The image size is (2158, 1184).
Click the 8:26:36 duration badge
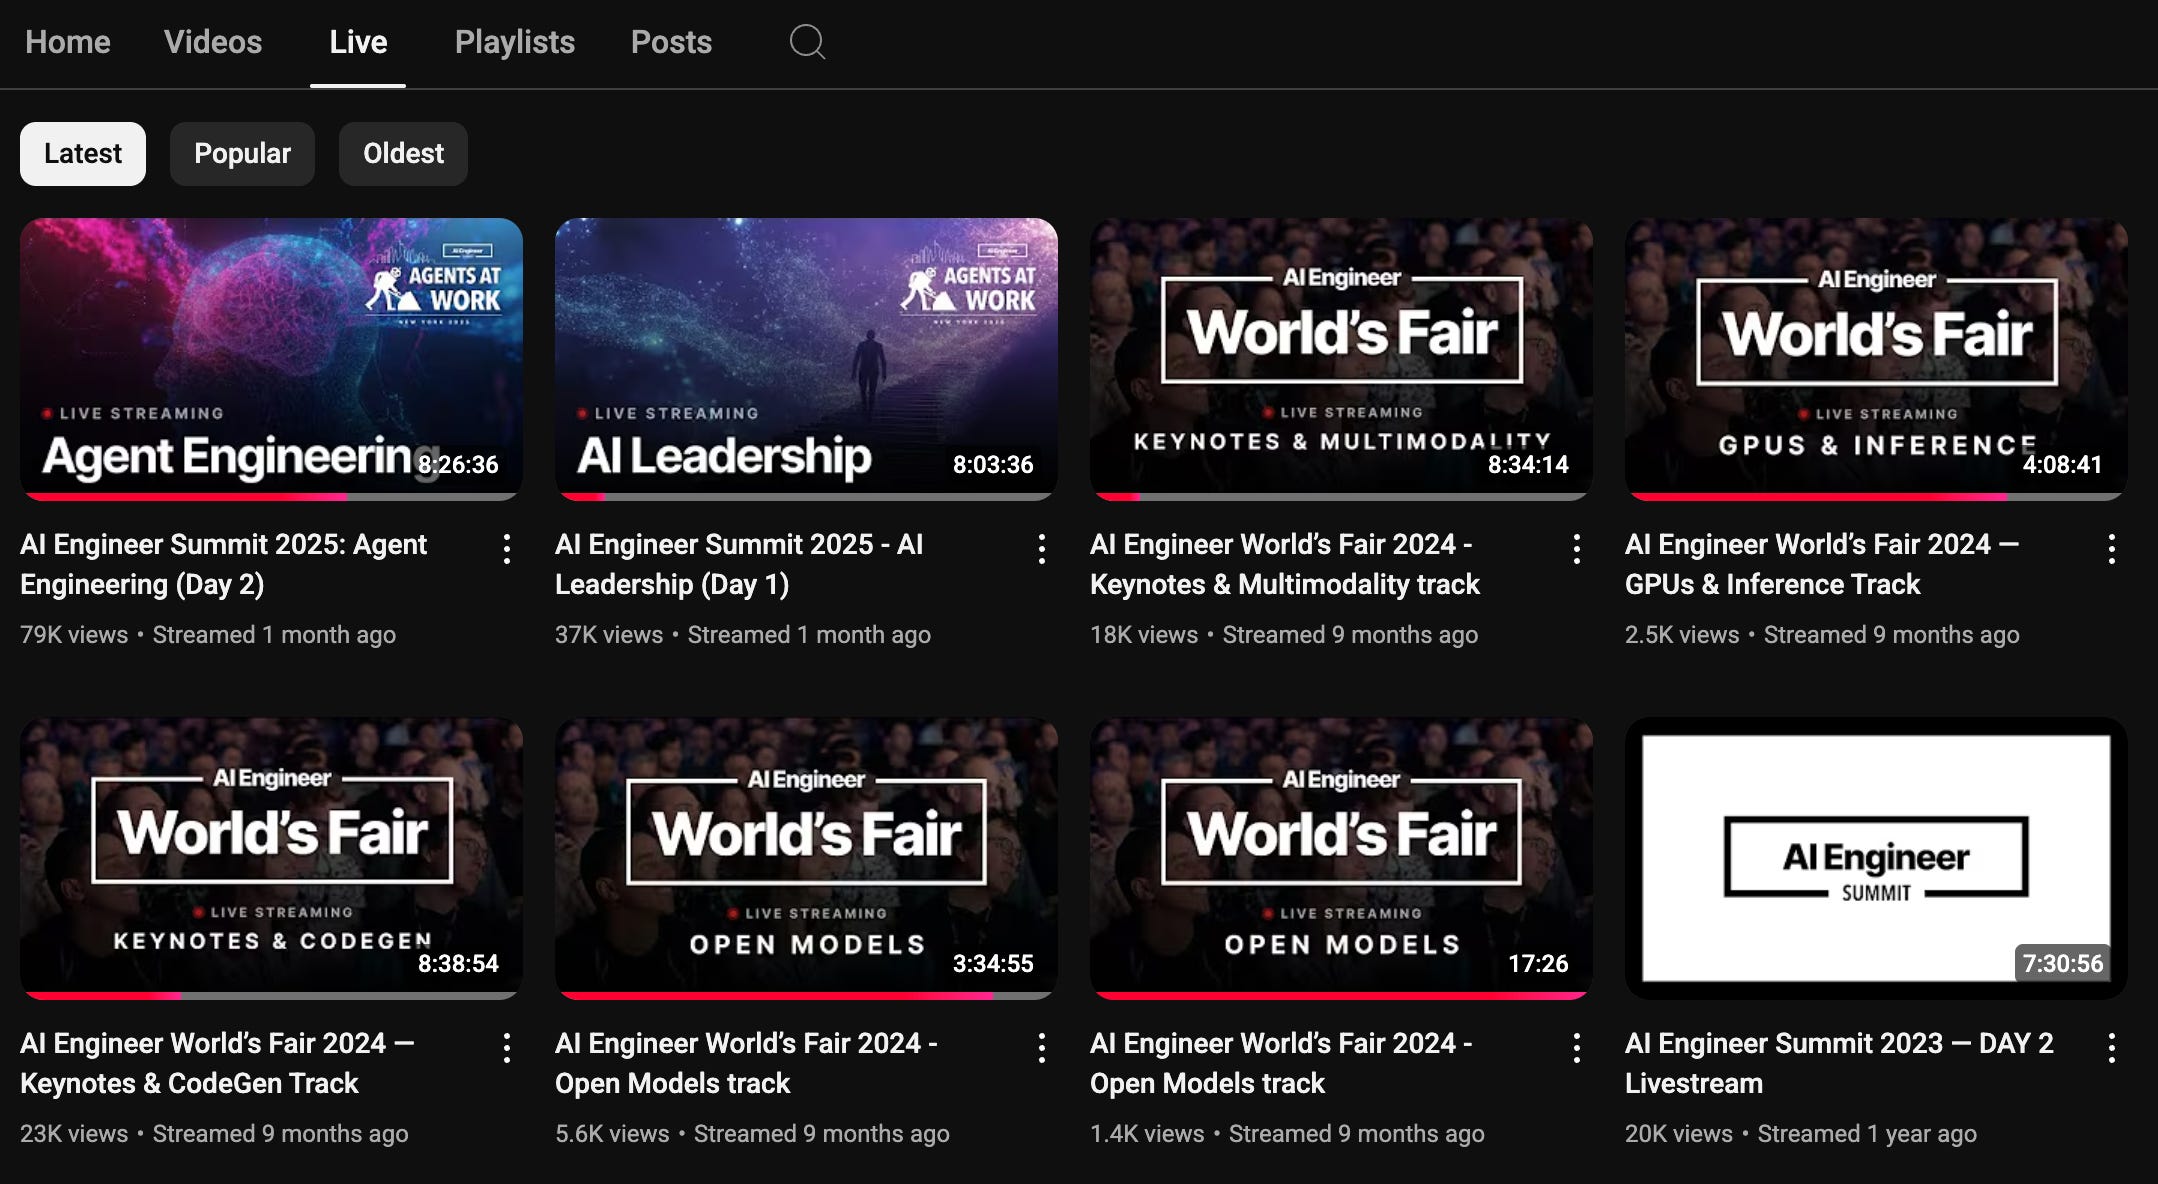(458, 464)
